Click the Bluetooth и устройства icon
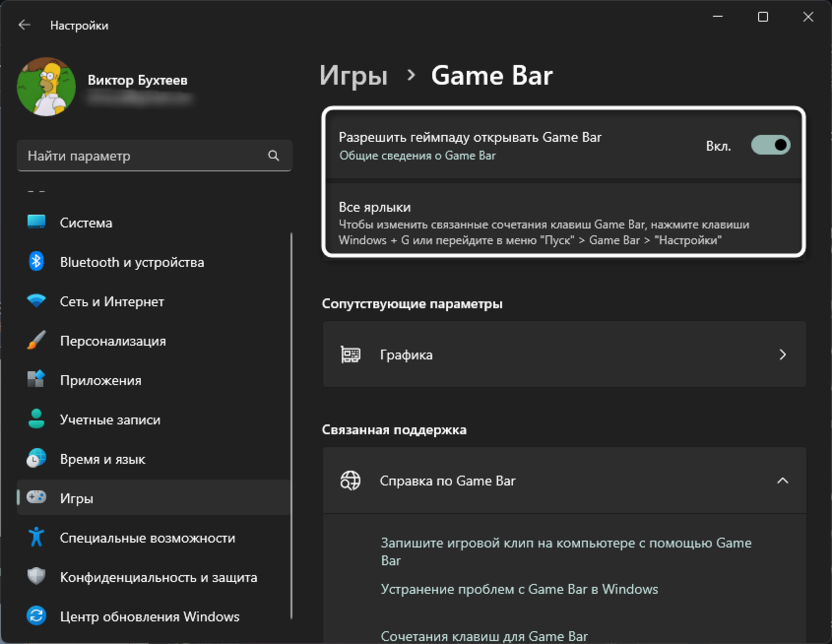Screen dimensions: 832x644 37,262
